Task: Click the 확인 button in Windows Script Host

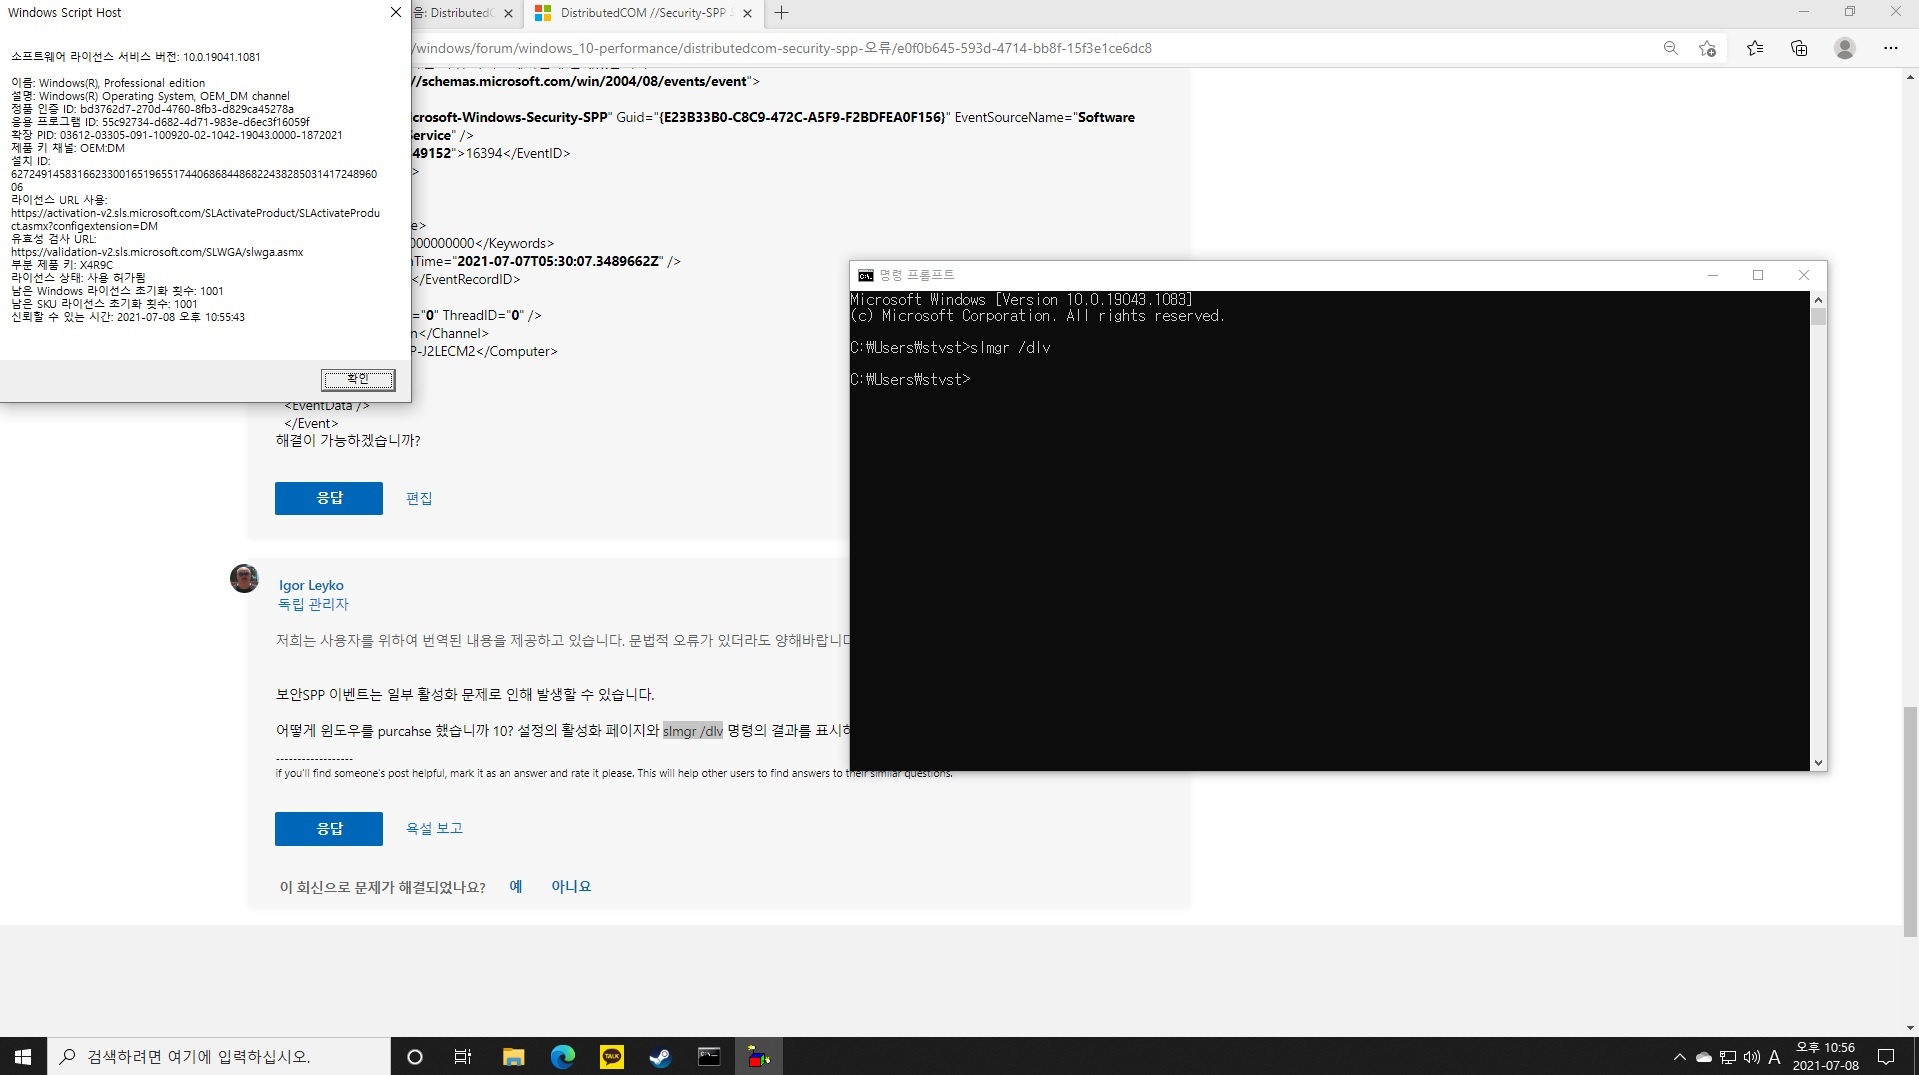Action: click(x=358, y=379)
